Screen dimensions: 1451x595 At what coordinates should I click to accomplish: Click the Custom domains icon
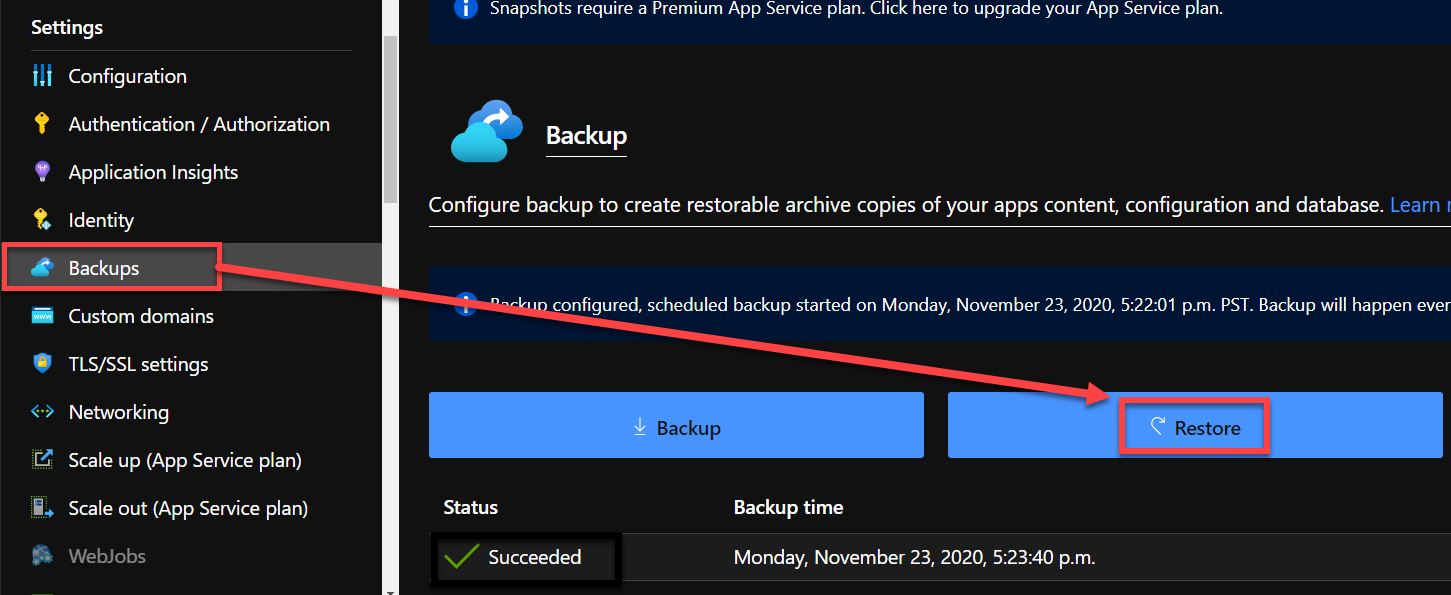pyautogui.click(x=42, y=316)
